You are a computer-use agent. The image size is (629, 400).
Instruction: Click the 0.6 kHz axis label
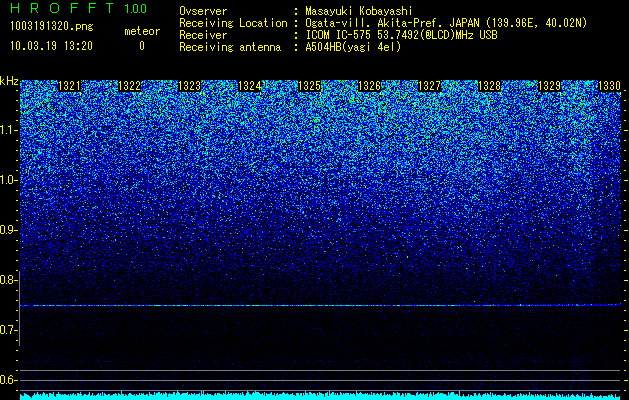pos(8,380)
